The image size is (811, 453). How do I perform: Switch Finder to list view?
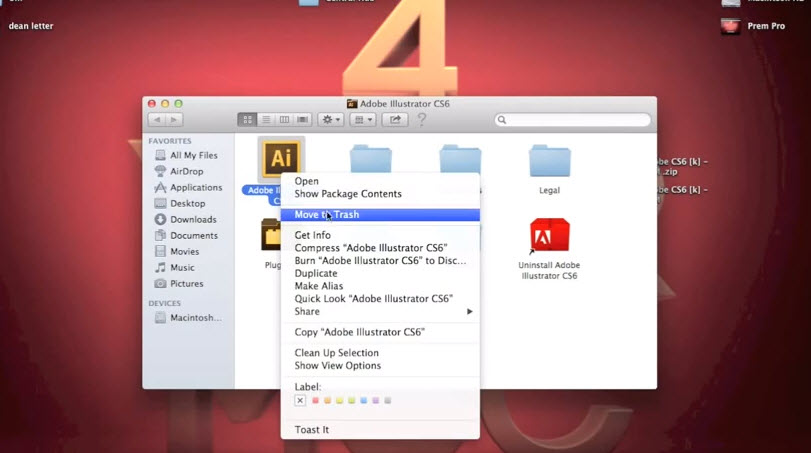(266, 120)
